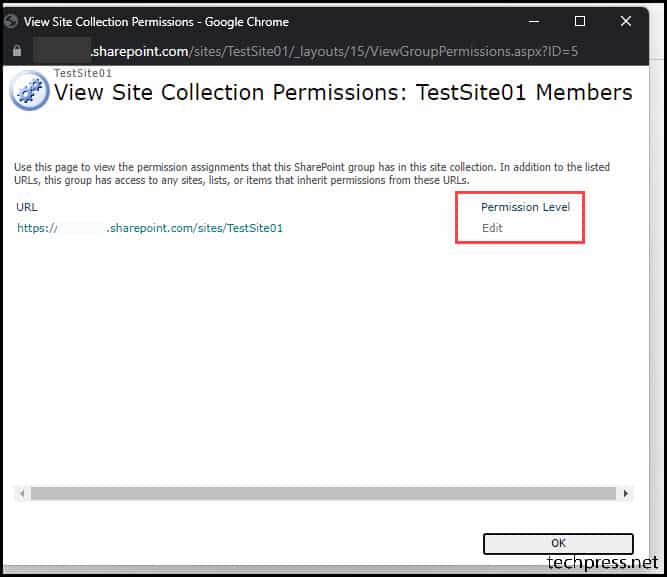Open the TestSite01 site URL link
This screenshot has width=667, height=577.
150,228
